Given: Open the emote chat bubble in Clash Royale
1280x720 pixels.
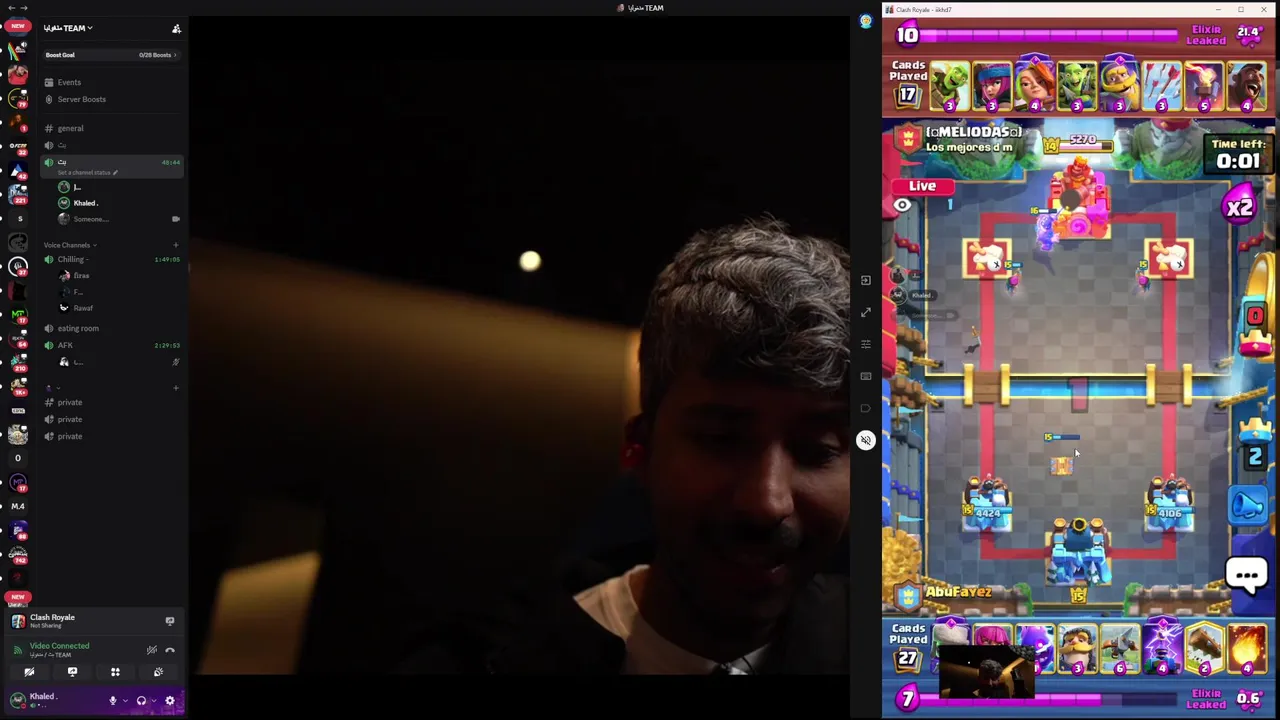Looking at the screenshot, I should click(1247, 575).
